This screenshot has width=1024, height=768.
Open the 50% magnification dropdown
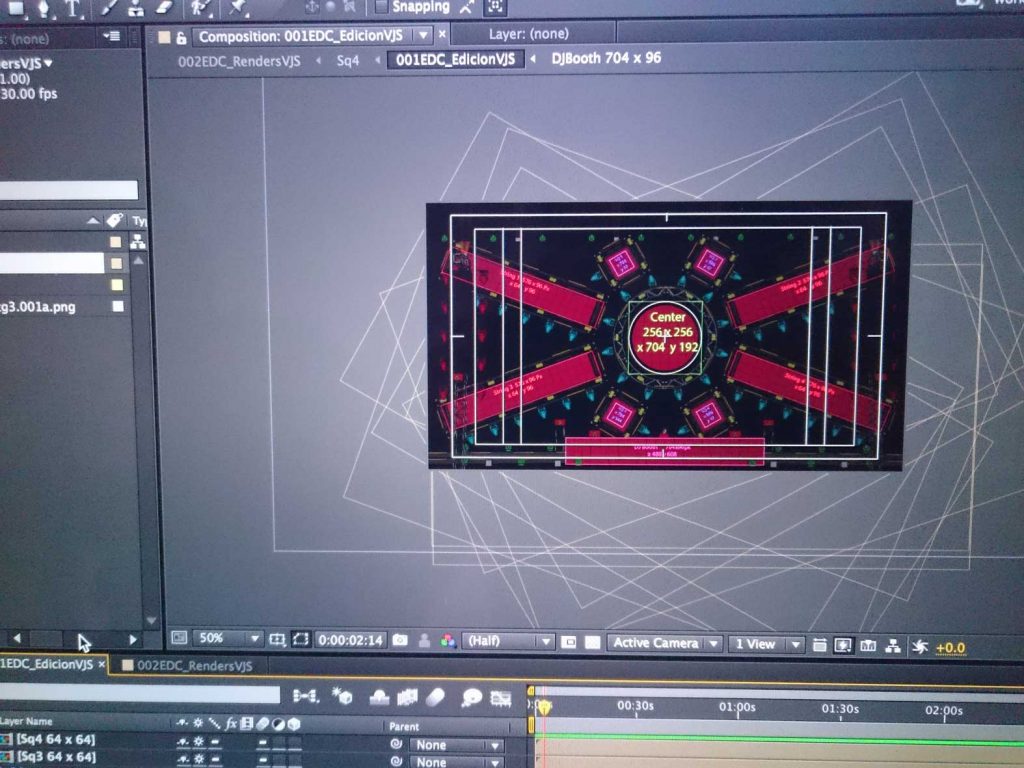coord(227,638)
